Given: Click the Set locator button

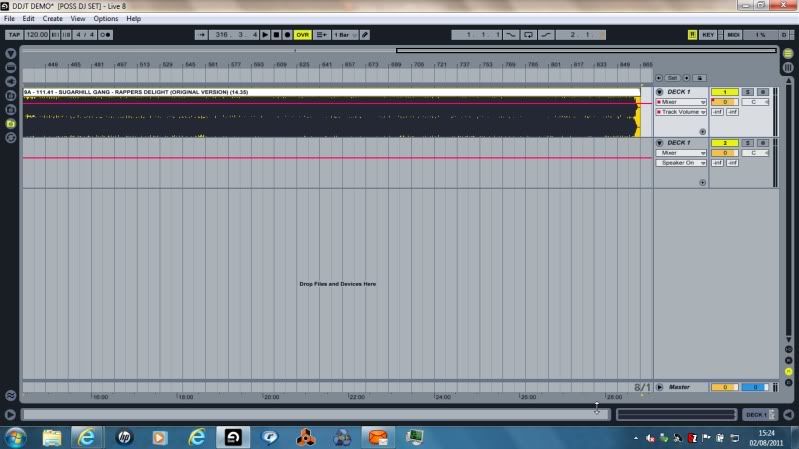Looking at the screenshot, I should 673,77.
